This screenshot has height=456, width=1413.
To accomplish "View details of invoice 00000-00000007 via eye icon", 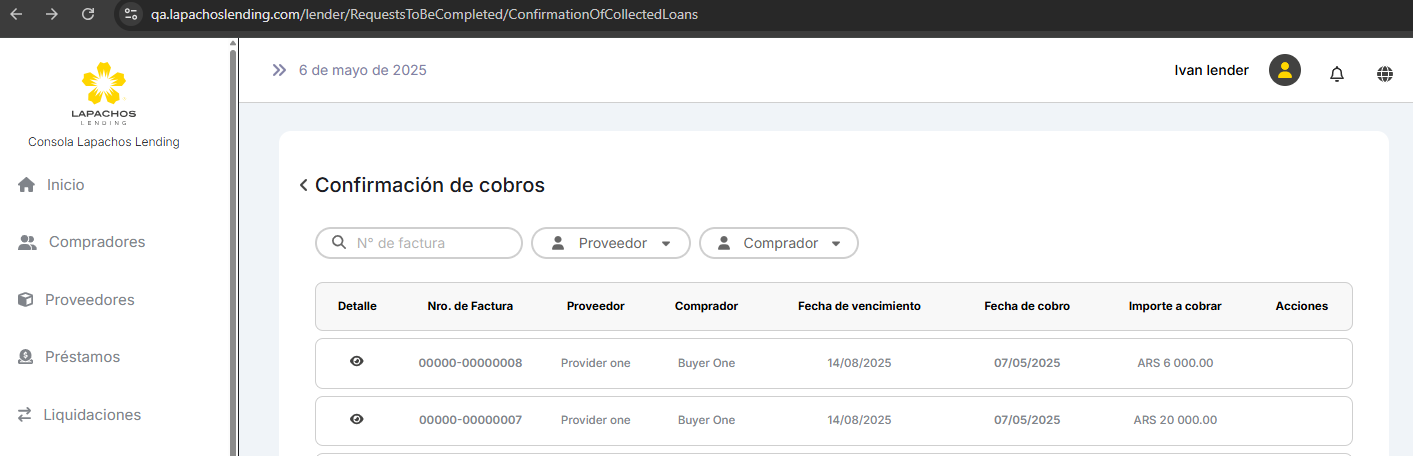I will 357,419.
